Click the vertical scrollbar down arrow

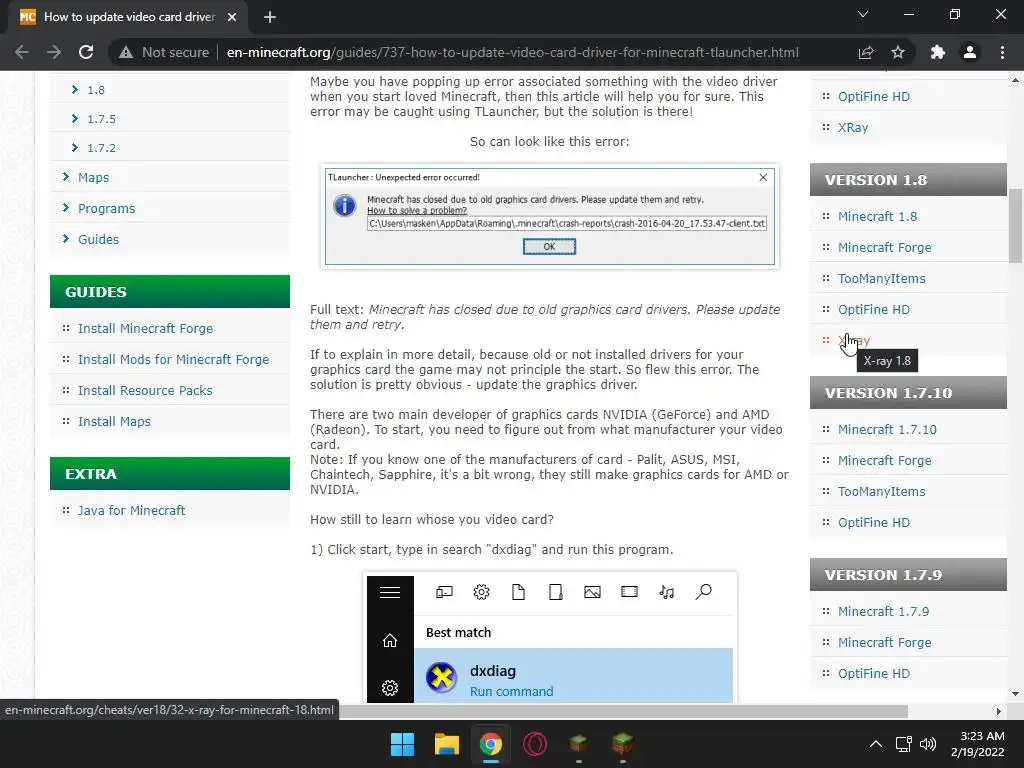click(1015, 694)
